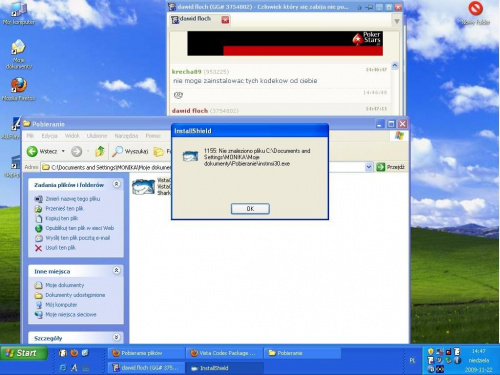500x375 pixels.
Task: Go back with the Wstecz button
Action: (x=42, y=151)
